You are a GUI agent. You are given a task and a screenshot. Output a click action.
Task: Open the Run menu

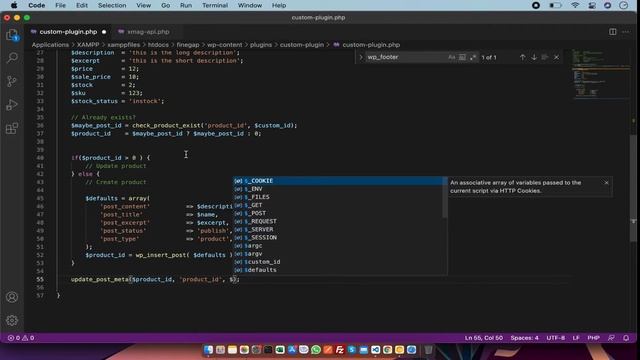(186, 5)
